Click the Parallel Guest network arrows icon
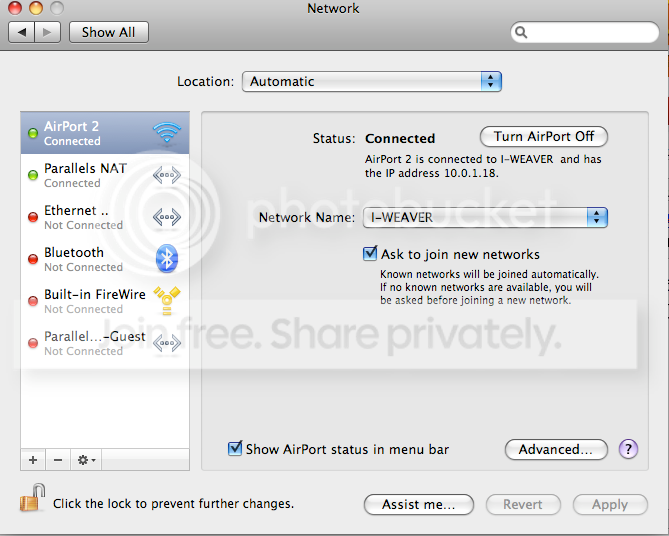The image size is (669, 536). (x=167, y=343)
